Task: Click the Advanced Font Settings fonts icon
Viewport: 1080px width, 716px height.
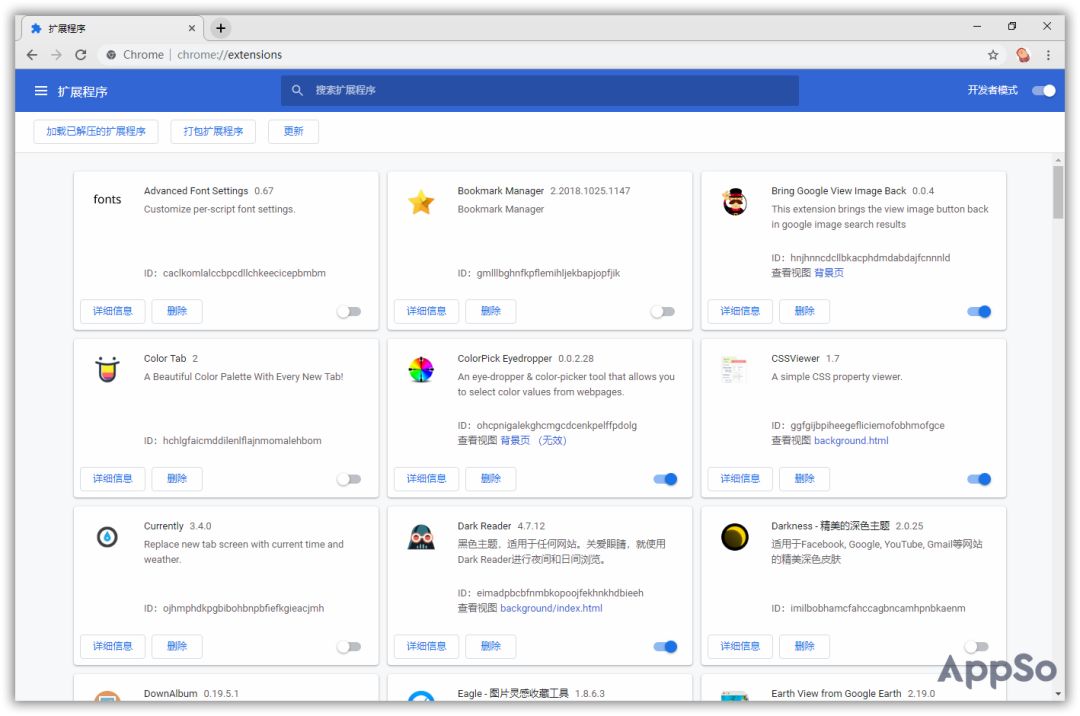Action: [107, 199]
